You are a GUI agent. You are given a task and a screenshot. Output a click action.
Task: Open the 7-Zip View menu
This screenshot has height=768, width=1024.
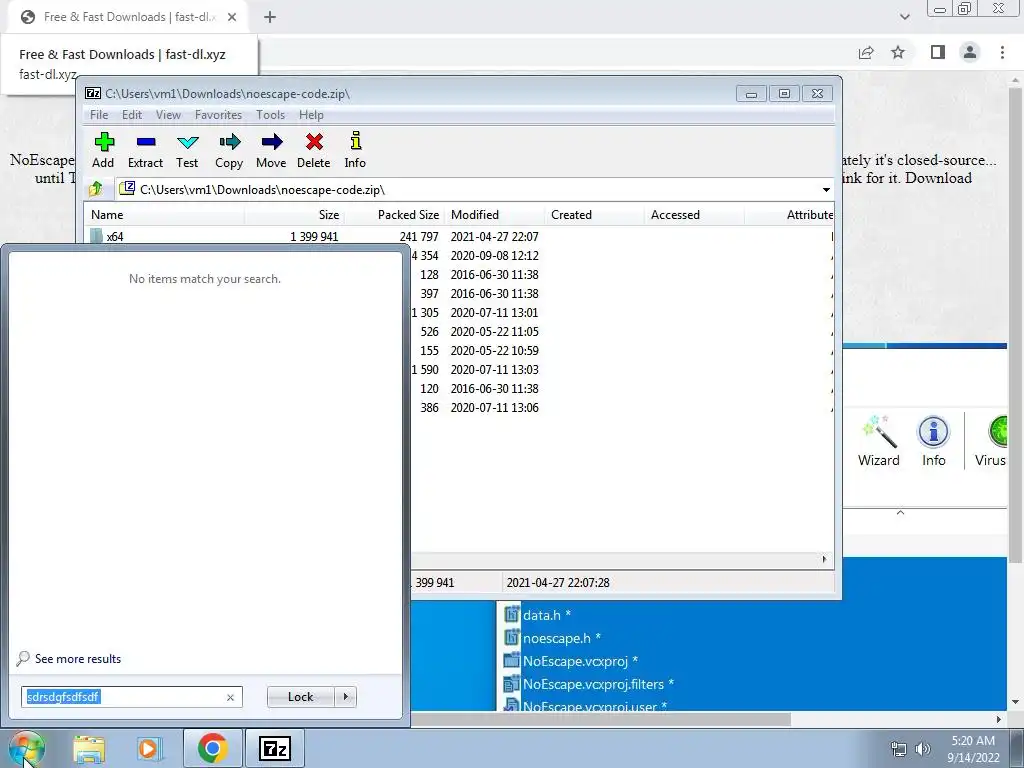[168, 115]
